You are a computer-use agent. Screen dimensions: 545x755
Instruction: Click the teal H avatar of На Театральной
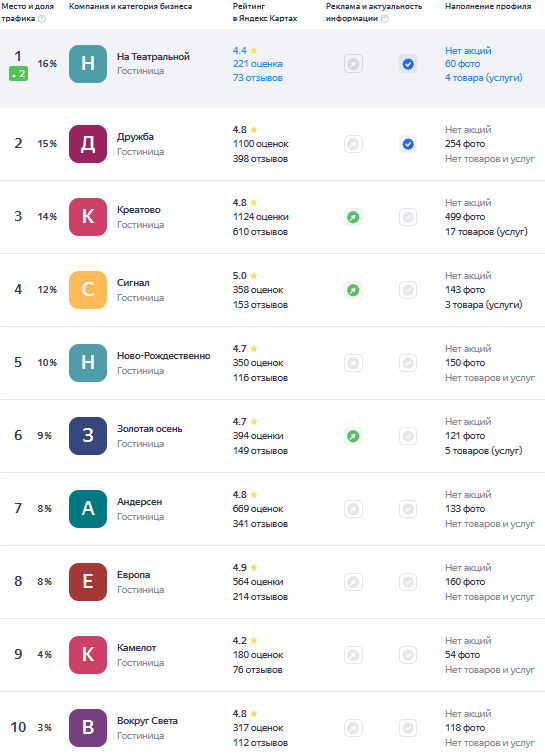click(x=88, y=64)
